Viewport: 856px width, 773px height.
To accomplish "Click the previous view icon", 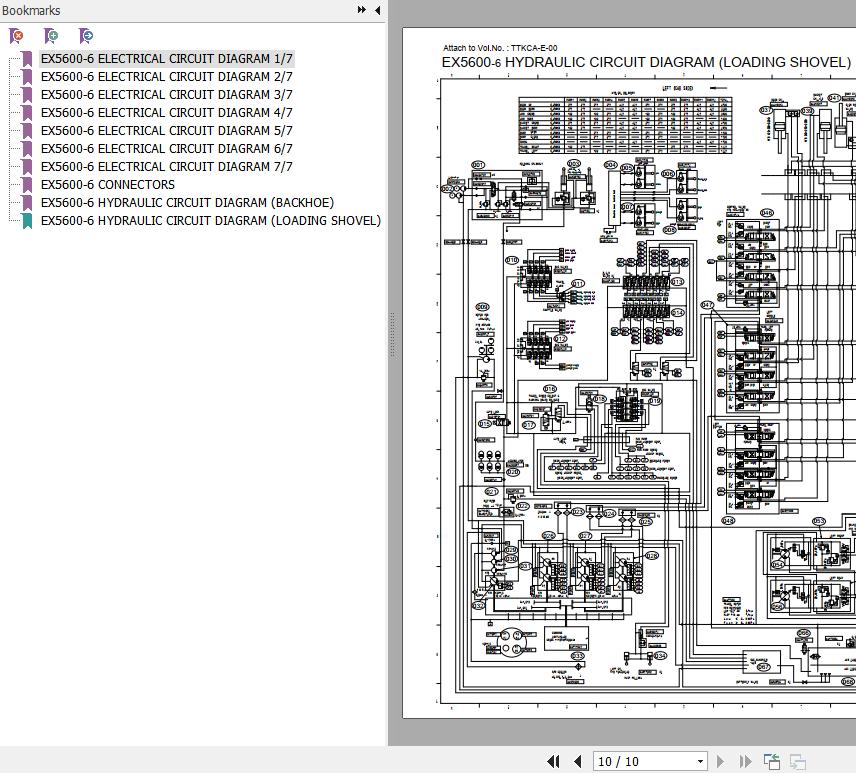I will [772, 761].
